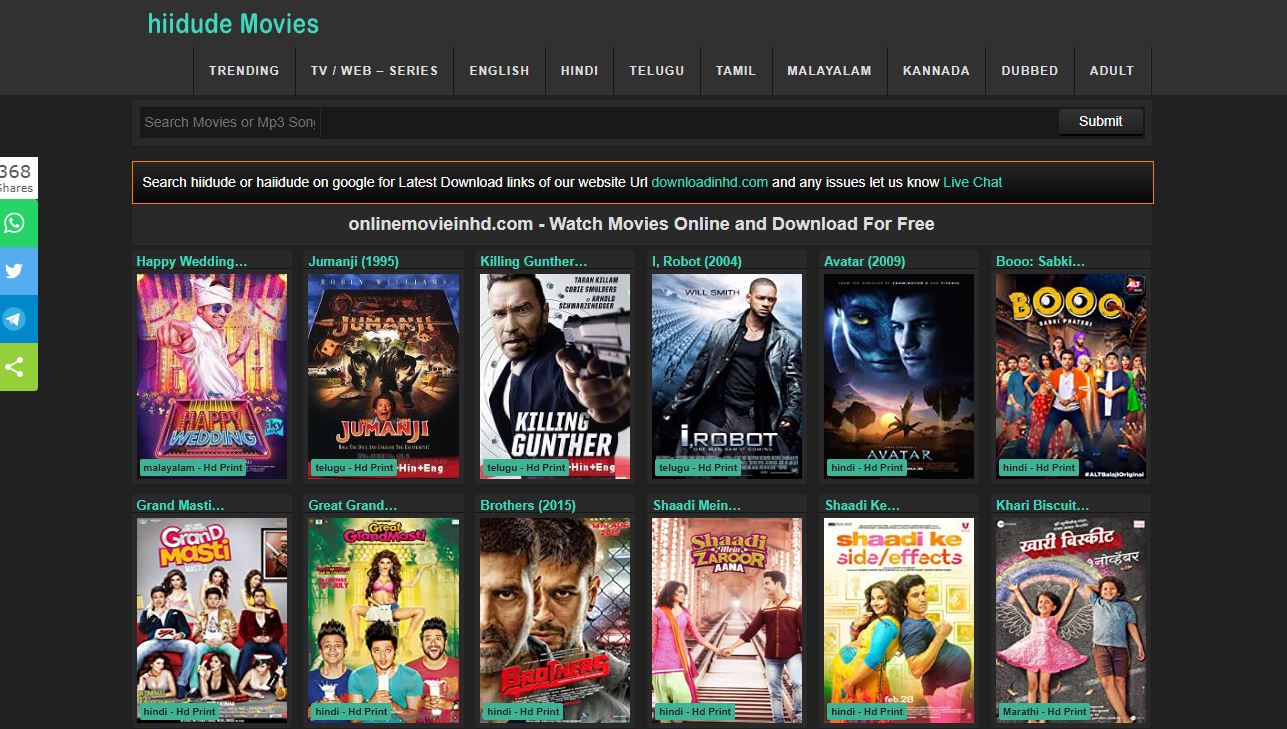Select the Avatar poster thumbnail

pos(899,376)
